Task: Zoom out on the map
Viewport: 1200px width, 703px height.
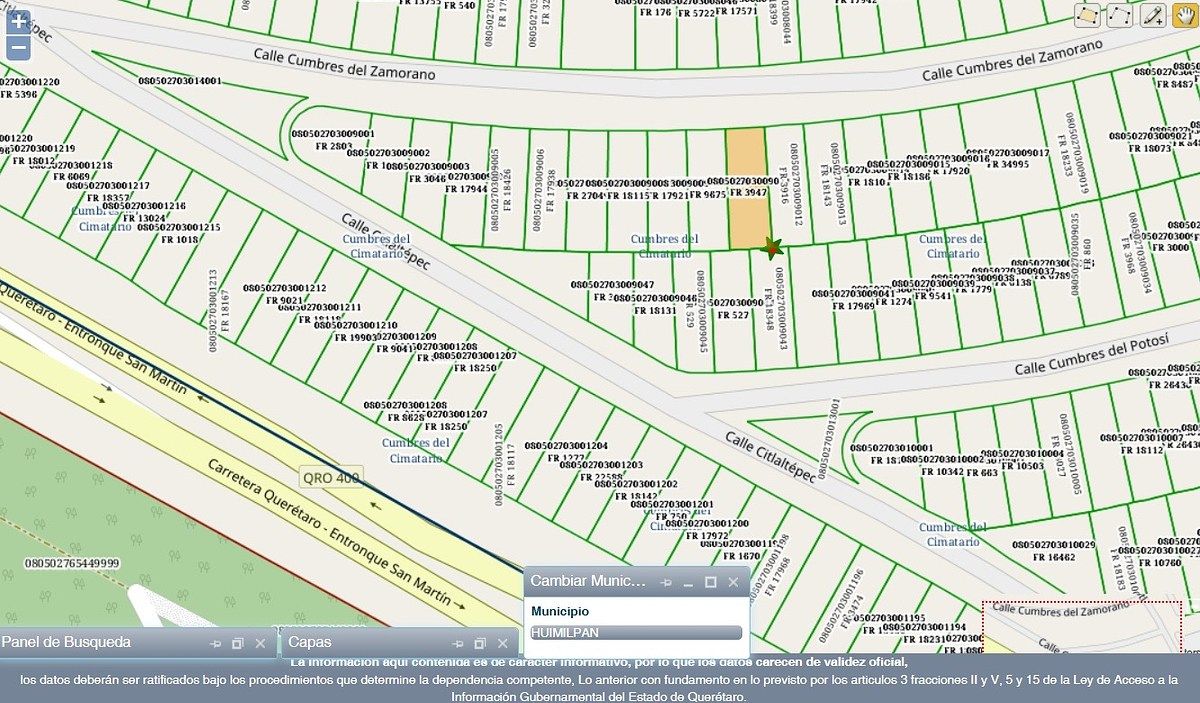Action: [18, 47]
